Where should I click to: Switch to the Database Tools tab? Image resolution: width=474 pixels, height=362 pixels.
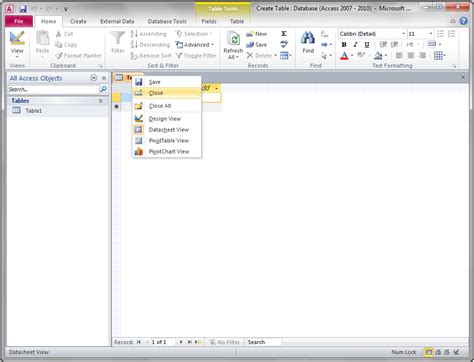(167, 21)
